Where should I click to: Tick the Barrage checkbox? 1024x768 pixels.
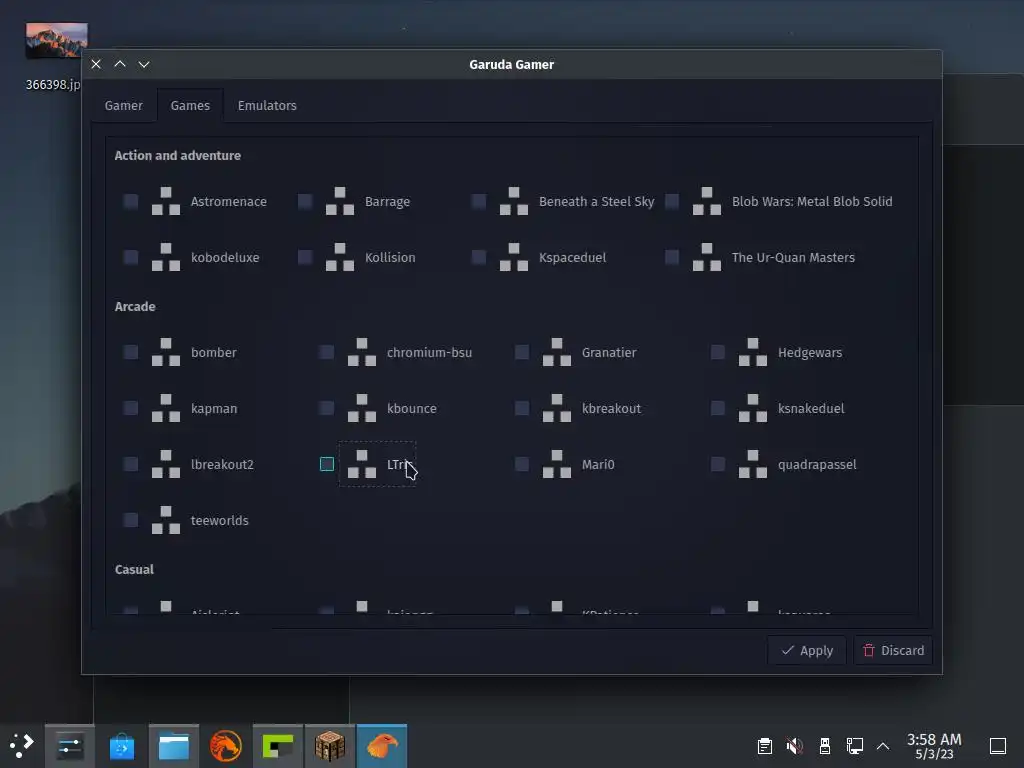click(x=305, y=201)
